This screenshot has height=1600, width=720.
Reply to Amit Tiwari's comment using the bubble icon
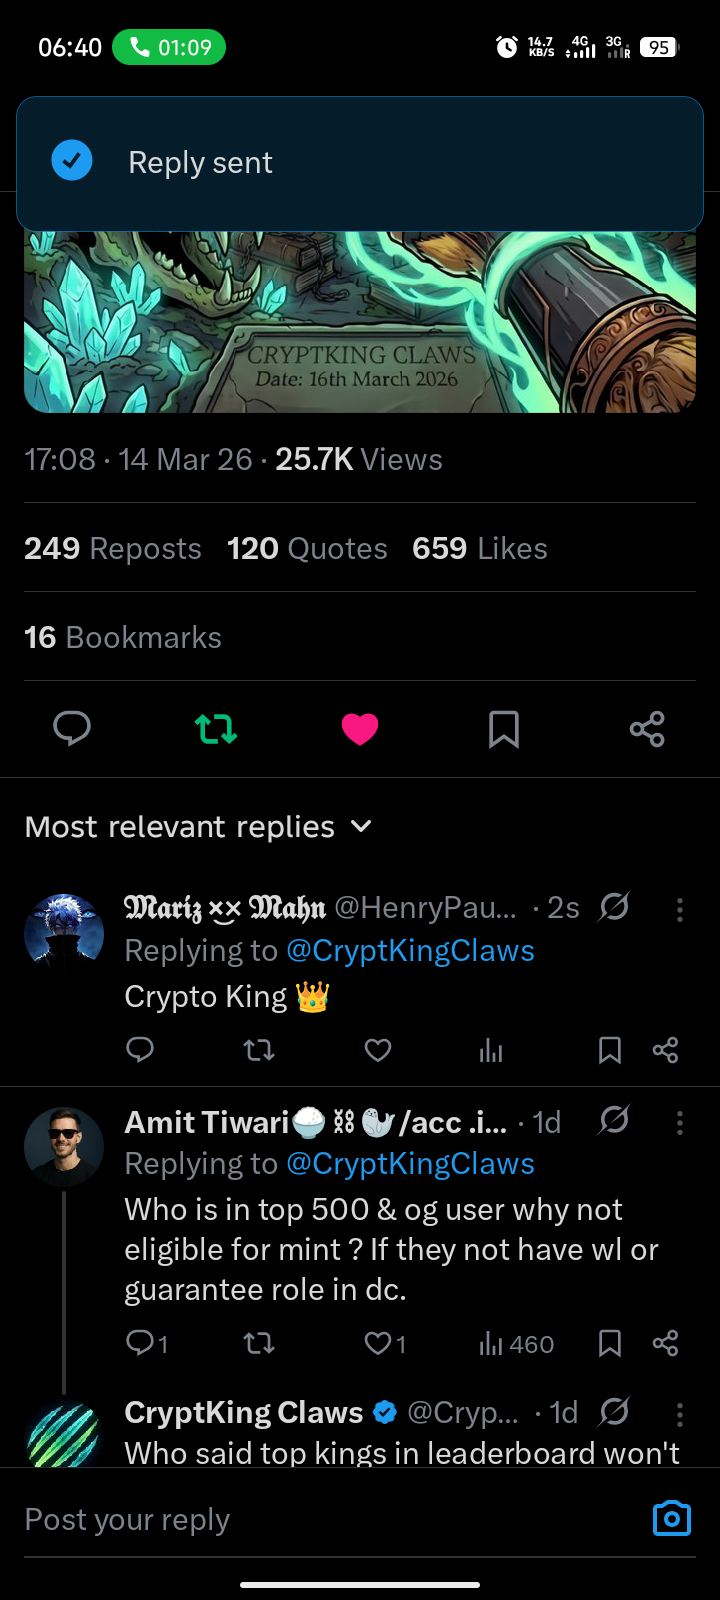tap(141, 1343)
